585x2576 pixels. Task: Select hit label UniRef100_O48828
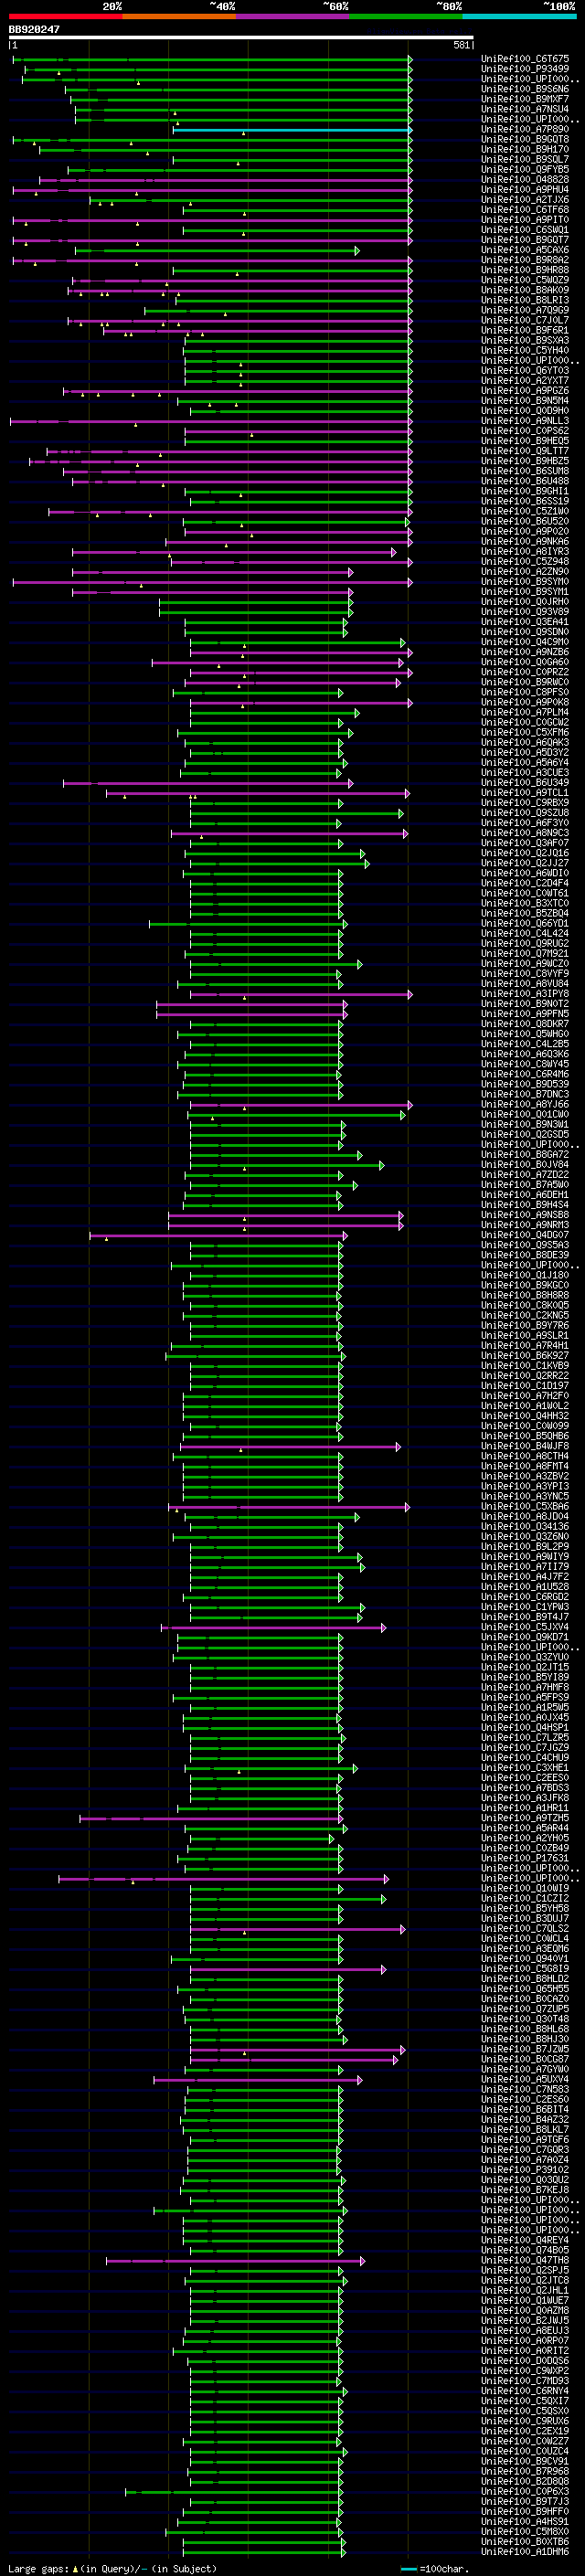525,180
